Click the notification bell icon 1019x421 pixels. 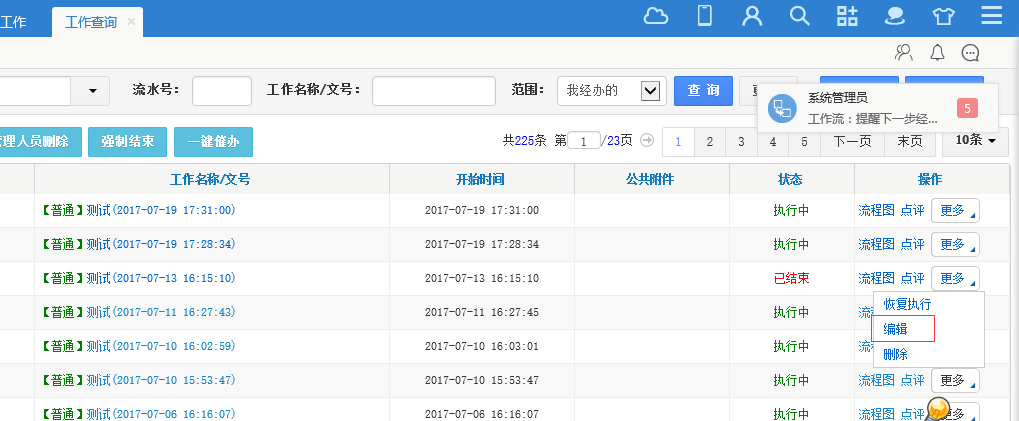coord(937,53)
